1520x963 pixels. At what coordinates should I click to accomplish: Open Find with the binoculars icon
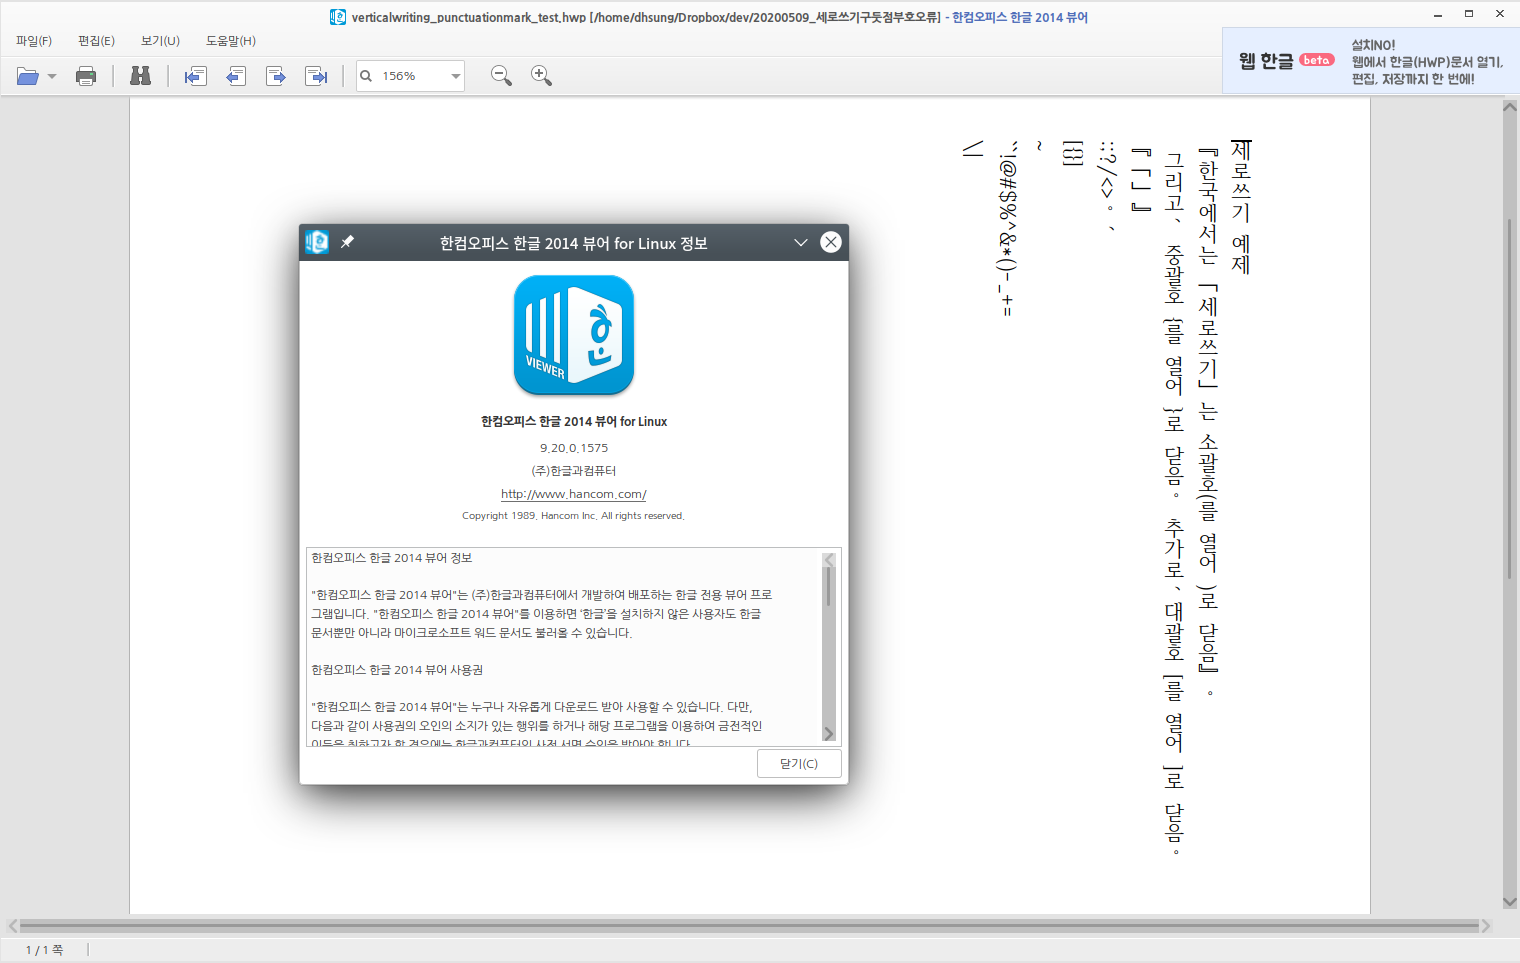(140, 76)
